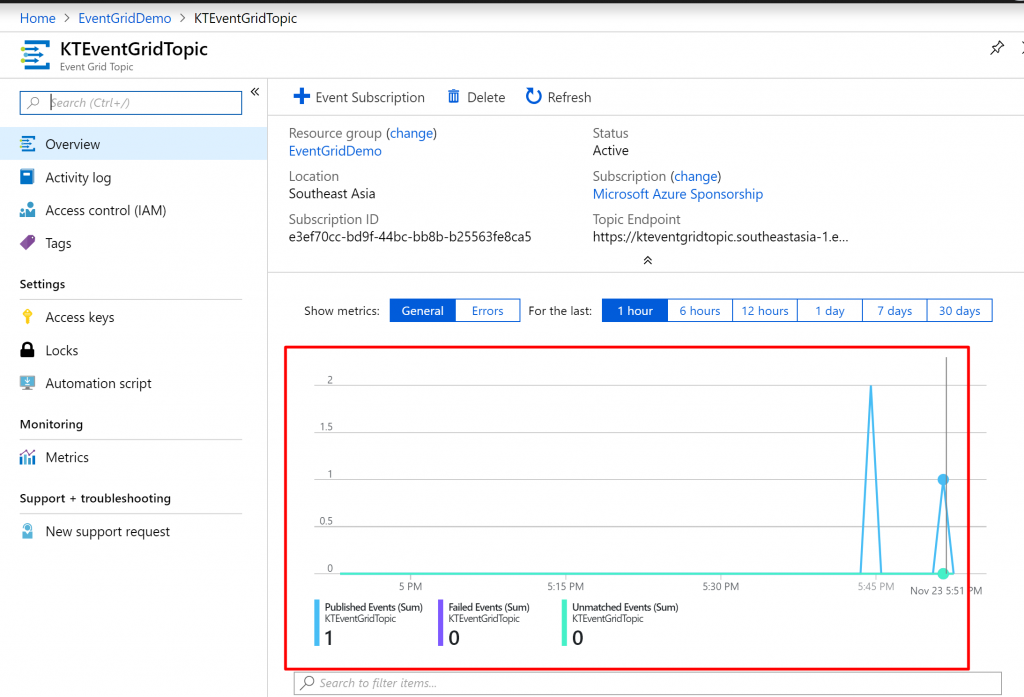Focus the sidebar Search (Ctrl+/) field
Viewport: 1024px width, 697px height.
pyautogui.click(x=131, y=103)
